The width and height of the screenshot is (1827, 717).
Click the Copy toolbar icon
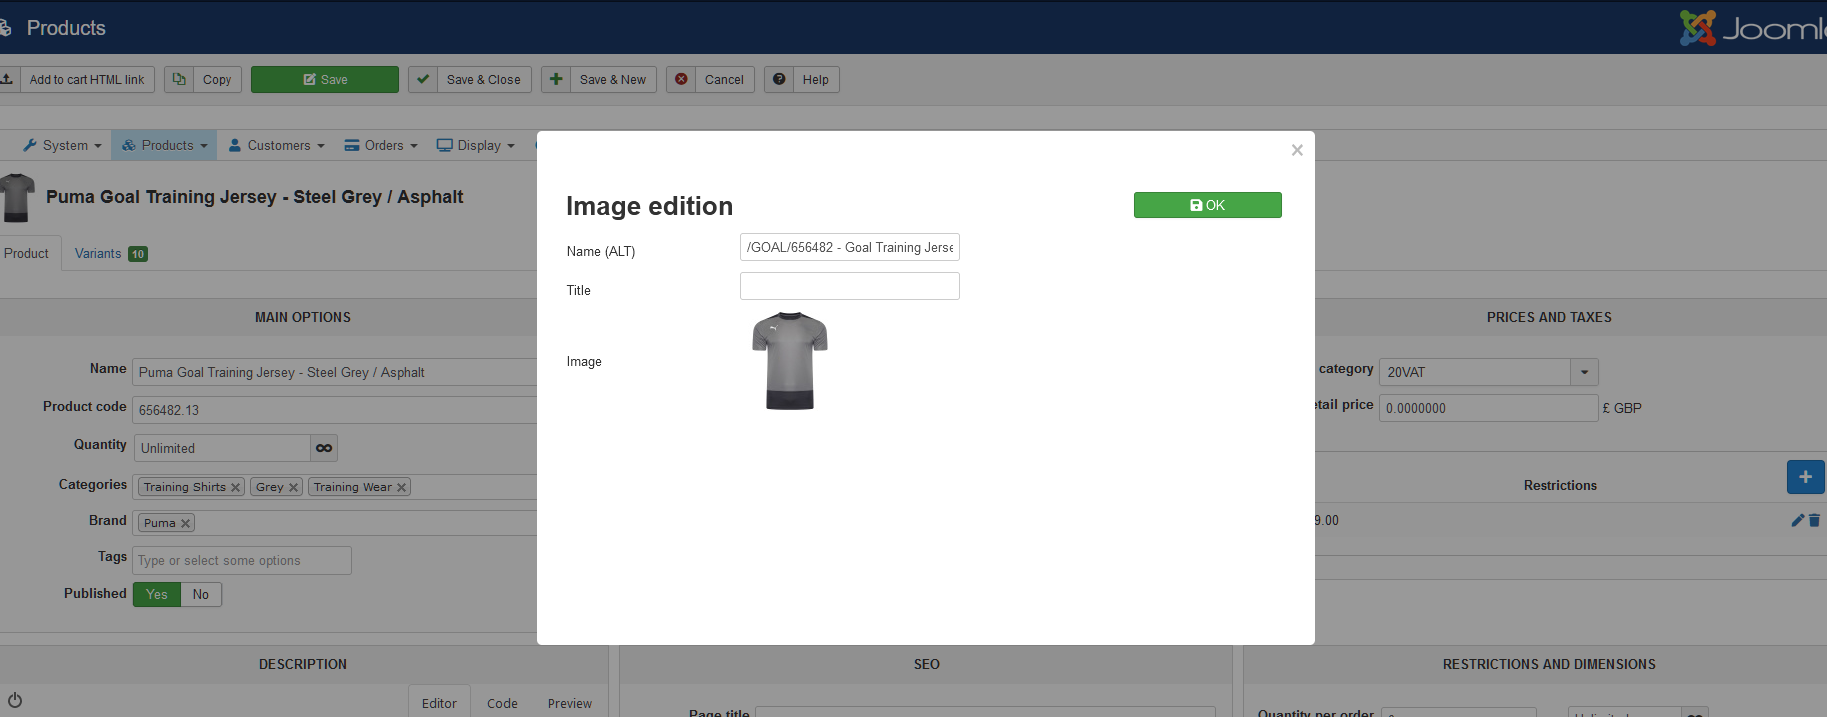pyautogui.click(x=179, y=80)
